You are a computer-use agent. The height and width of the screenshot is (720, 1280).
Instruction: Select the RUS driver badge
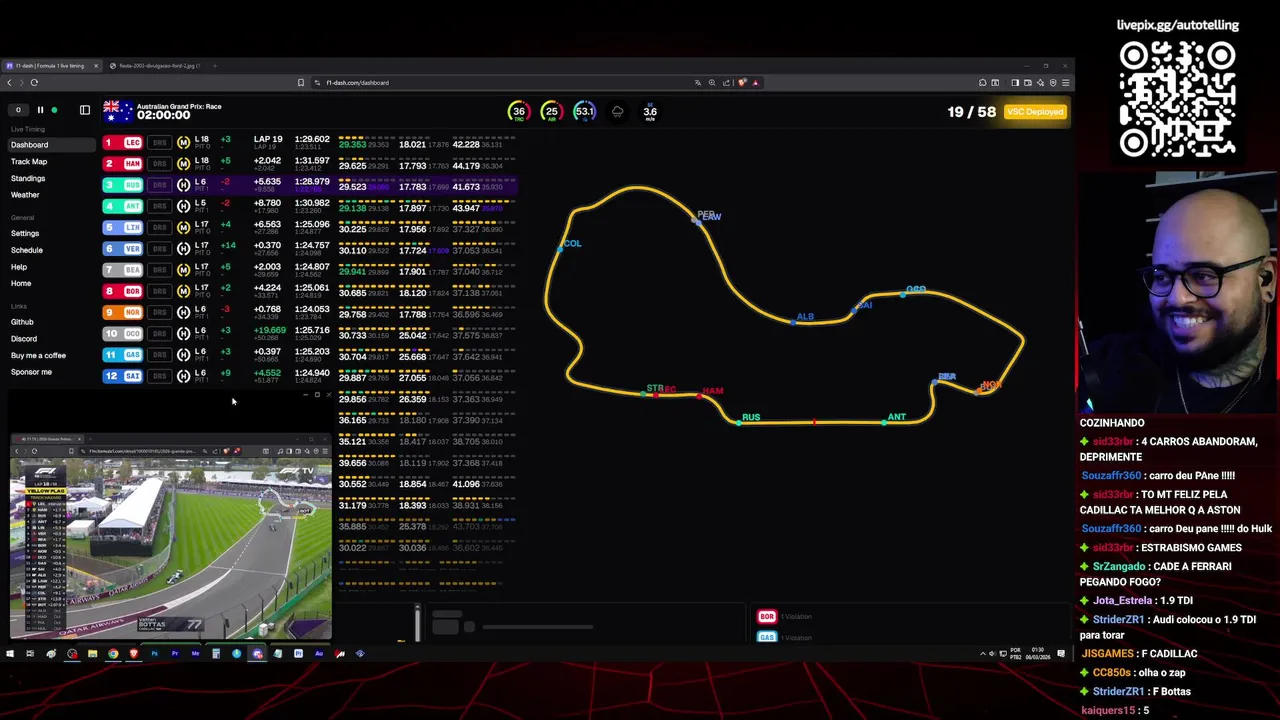click(124, 185)
